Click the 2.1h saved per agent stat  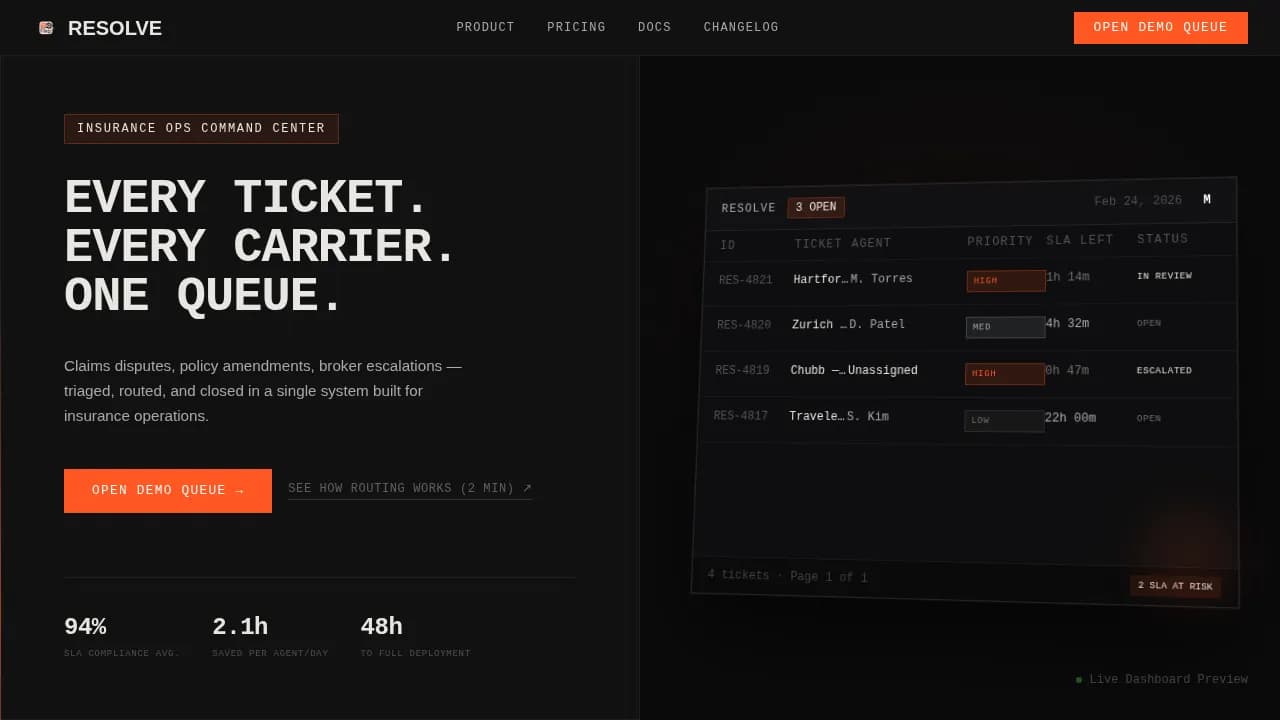[x=270, y=637]
